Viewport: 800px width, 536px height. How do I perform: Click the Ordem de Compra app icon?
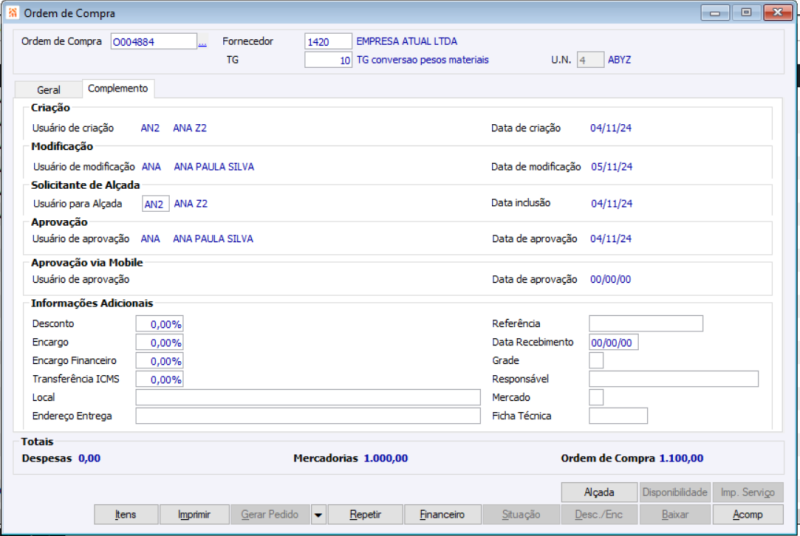[13, 13]
